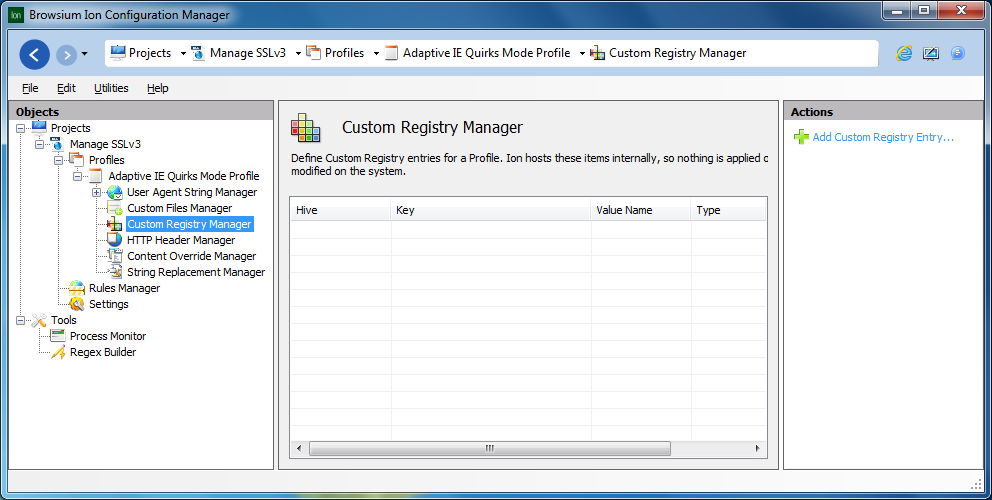The height and width of the screenshot is (500, 992).
Task: Open dropdown arrow after Projects breadcrumb
Action: click(x=183, y=54)
